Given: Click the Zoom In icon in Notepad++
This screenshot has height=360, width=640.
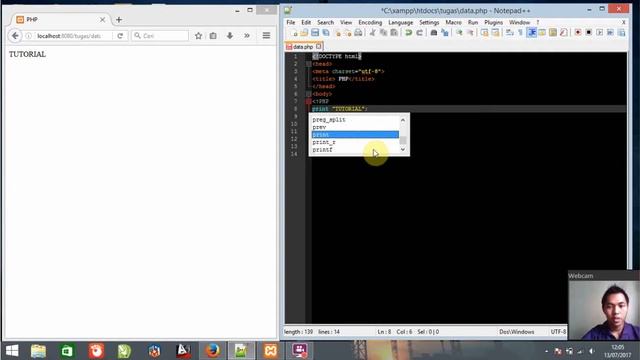Looking at the screenshot, I should pyautogui.click(x=459, y=33).
